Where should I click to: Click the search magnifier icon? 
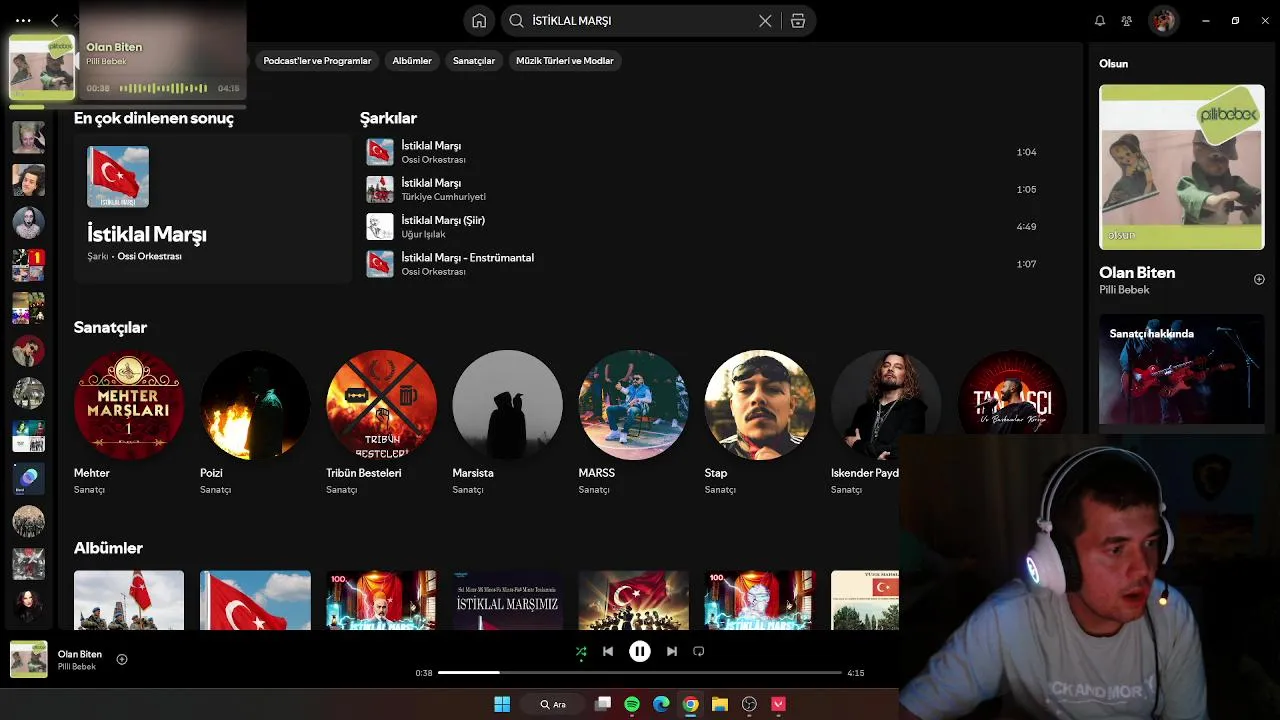point(516,20)
